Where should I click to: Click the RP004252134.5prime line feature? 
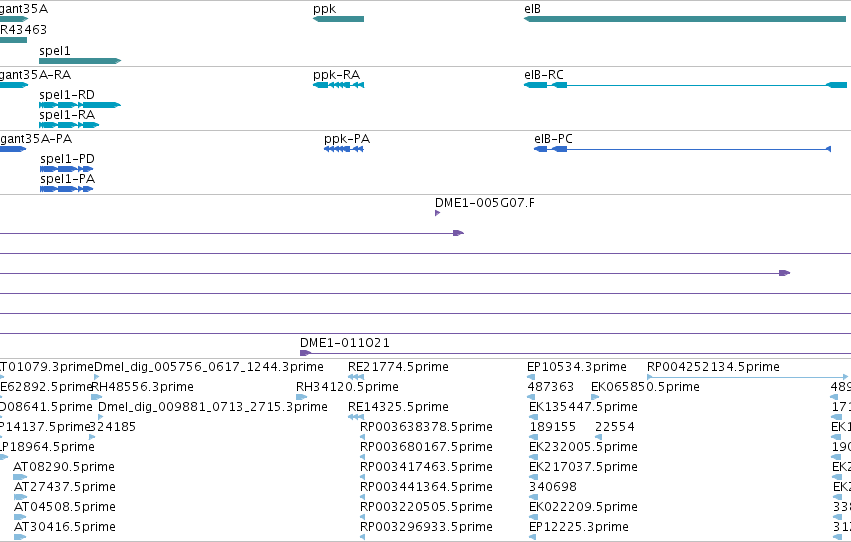[747, 377]
